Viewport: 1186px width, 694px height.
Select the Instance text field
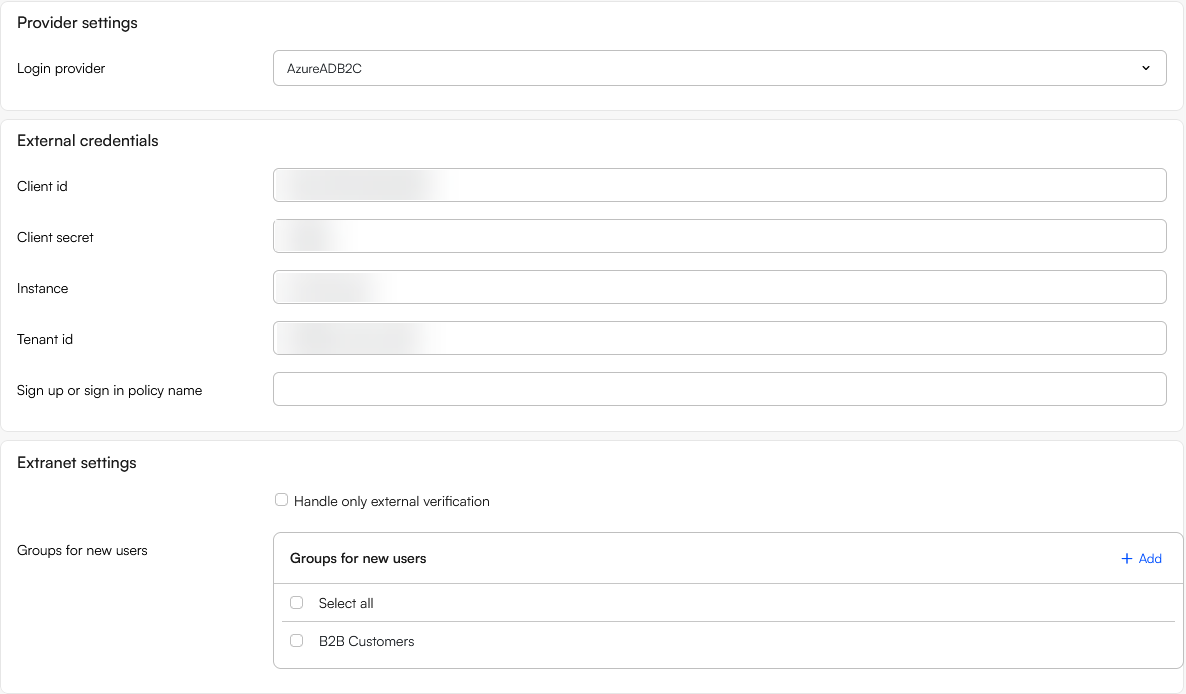(x=720, y=287)
